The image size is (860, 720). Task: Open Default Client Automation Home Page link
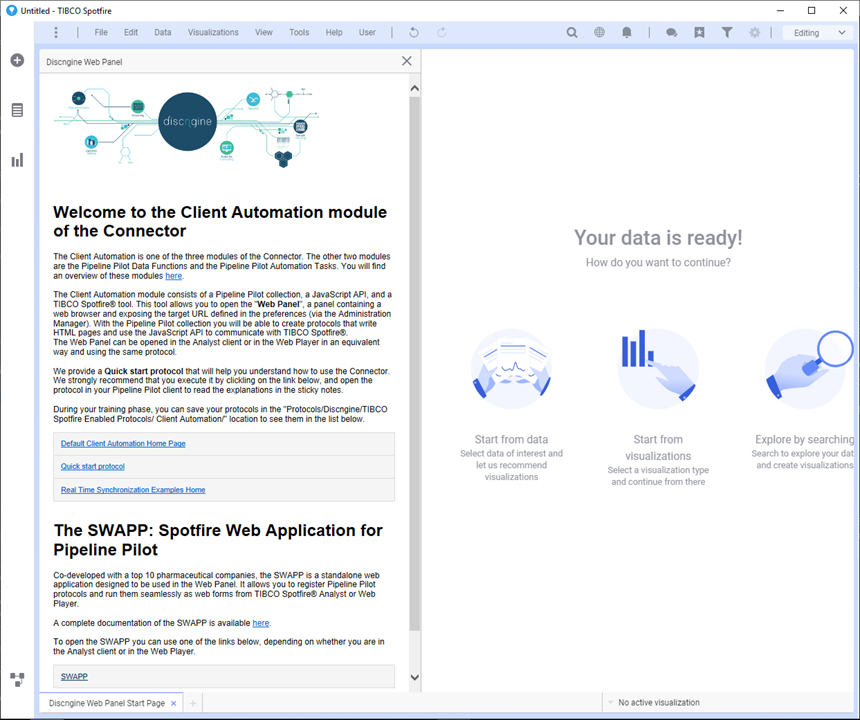(123, 443)
